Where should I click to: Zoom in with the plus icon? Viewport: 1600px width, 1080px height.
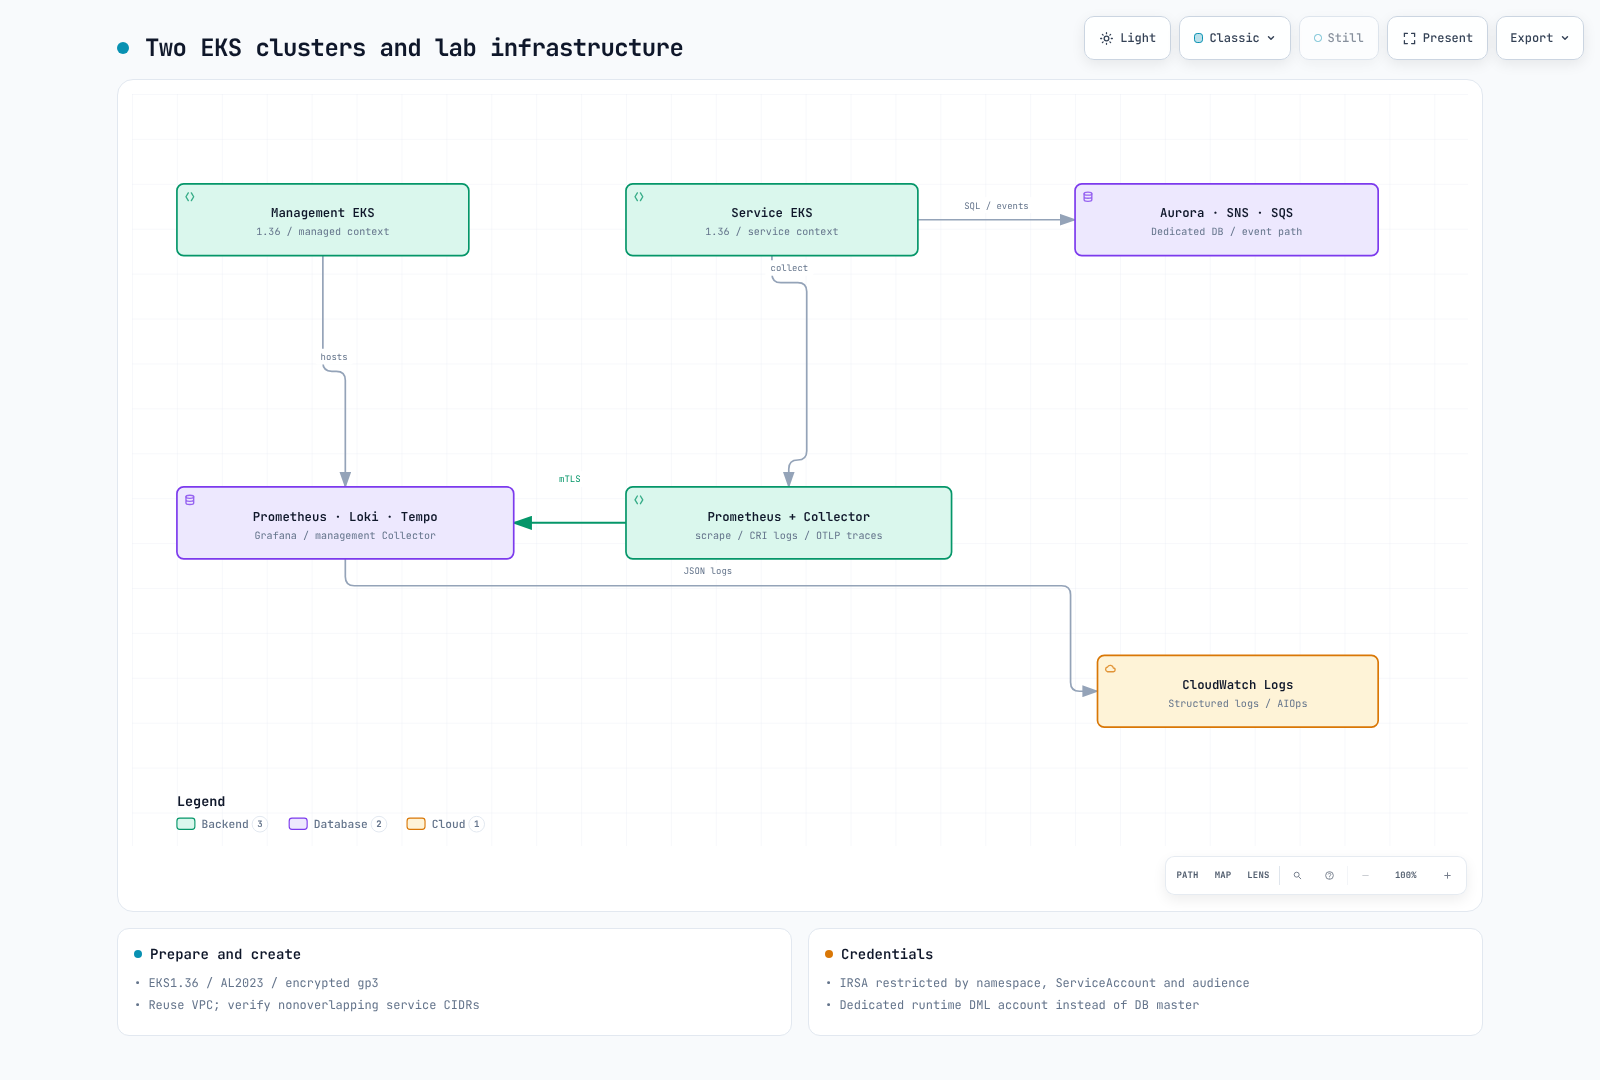[x=1447, y=875]
